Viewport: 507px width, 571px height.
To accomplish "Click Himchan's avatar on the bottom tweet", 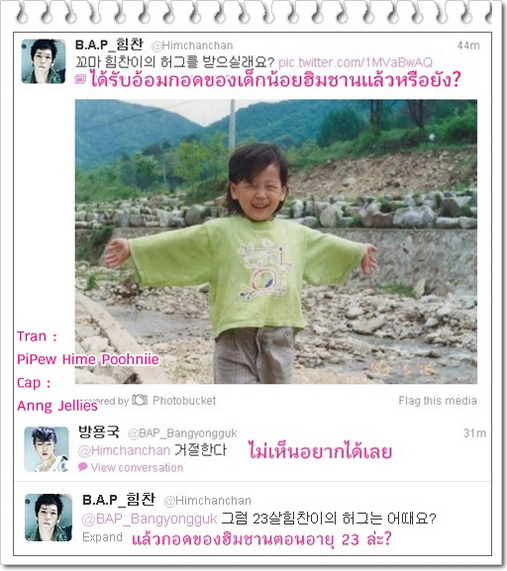I will 48,517.
